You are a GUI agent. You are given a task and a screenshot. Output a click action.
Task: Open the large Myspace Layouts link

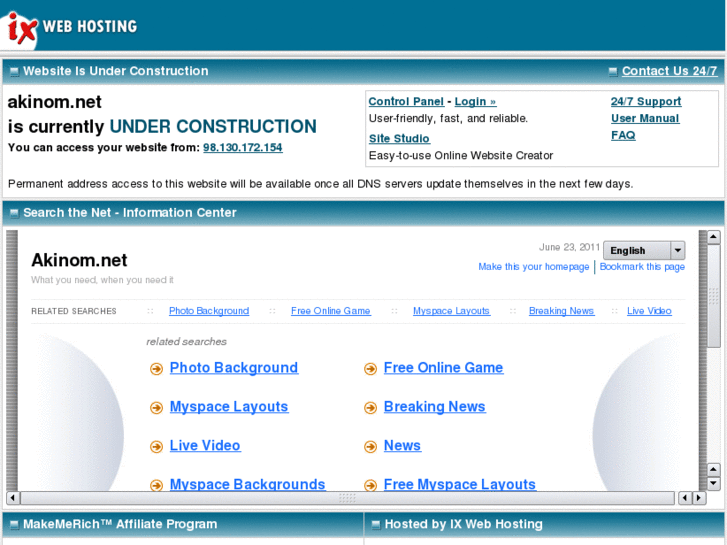[x=229, y=407]
